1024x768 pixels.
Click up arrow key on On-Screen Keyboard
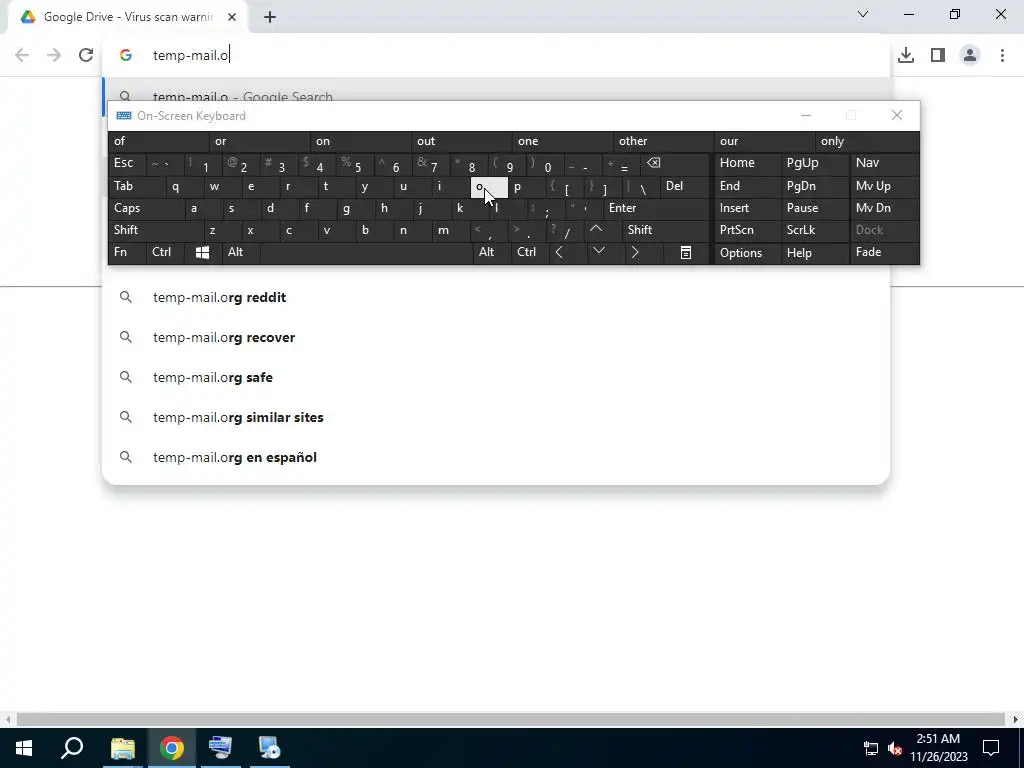pos(596,230)
